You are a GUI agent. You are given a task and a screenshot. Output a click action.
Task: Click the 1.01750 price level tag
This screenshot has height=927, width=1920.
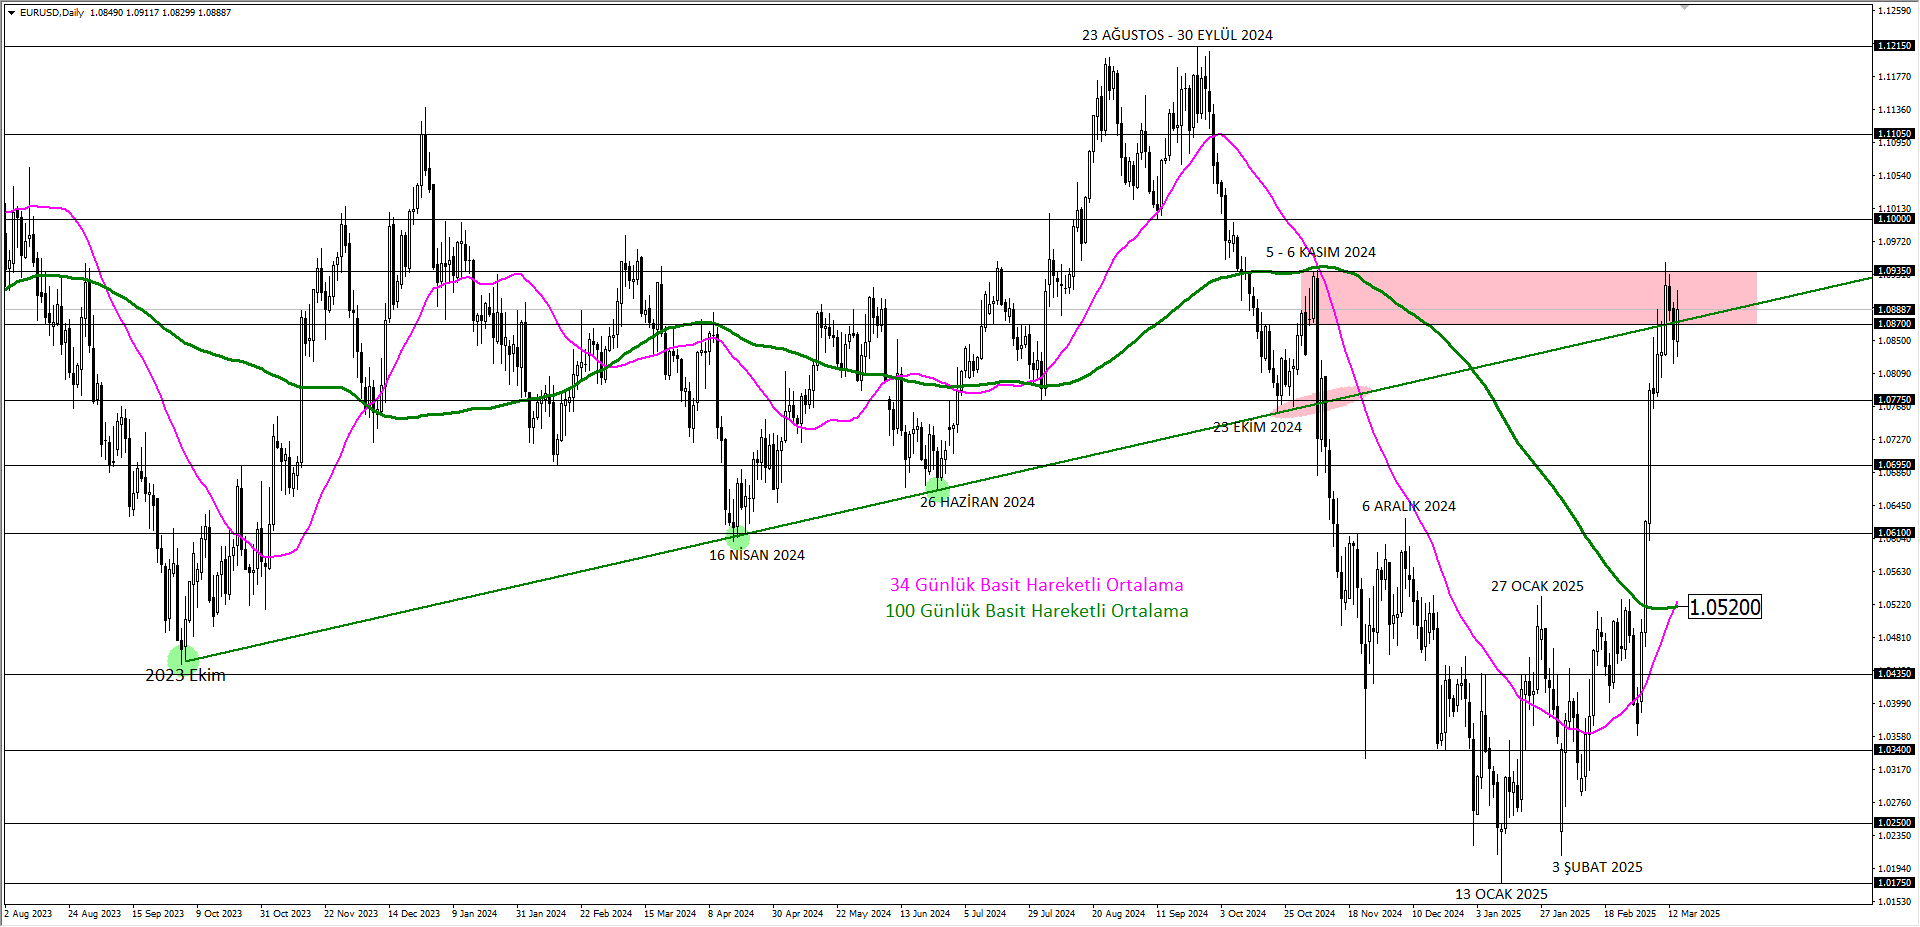pyautogui.click(x=1894, y=883)
